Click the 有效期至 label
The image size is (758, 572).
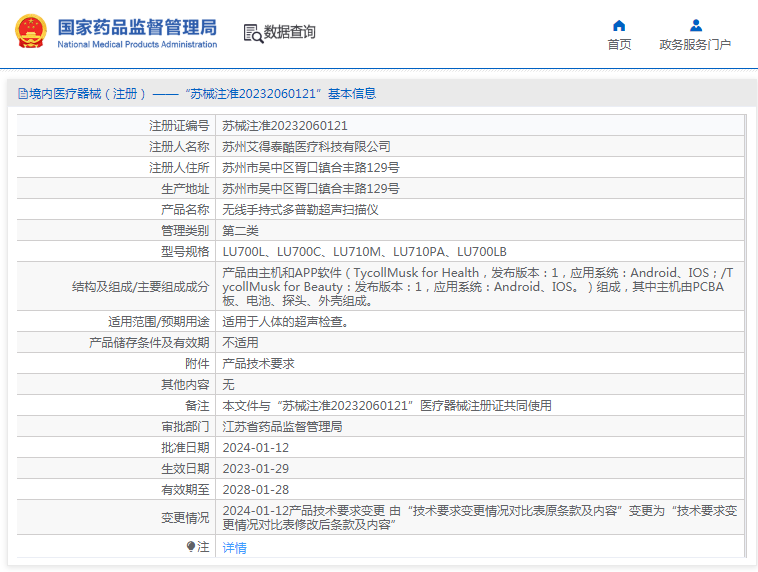(x=185, y=490)
